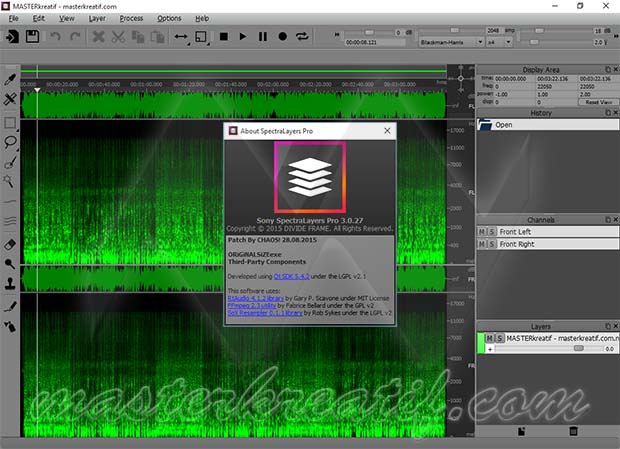
Task: Select the horizontal zoom arrows tool
Action: pos(181,37)
